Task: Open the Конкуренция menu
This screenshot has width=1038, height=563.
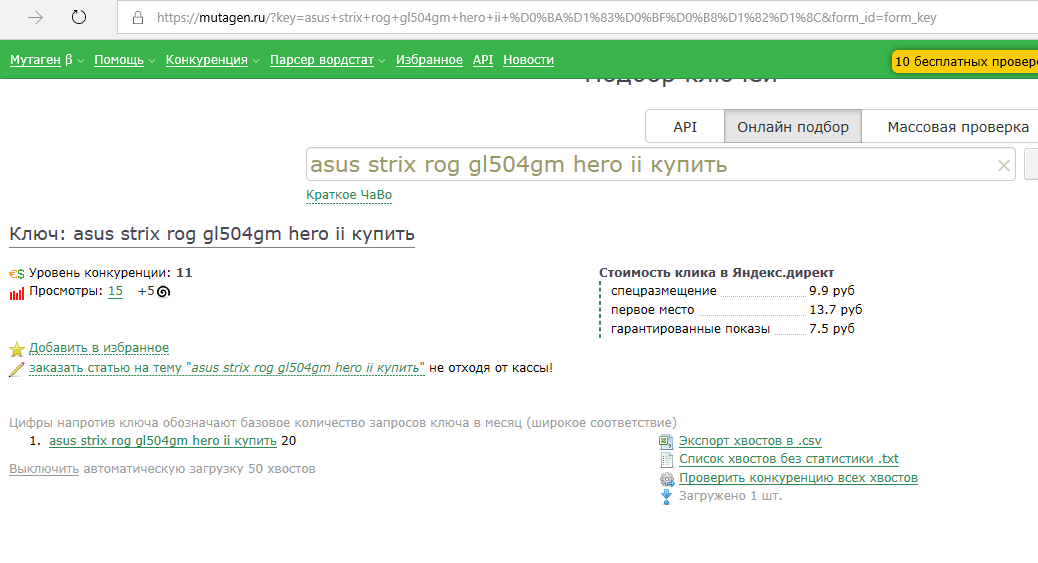Action: tap(207, 60)
